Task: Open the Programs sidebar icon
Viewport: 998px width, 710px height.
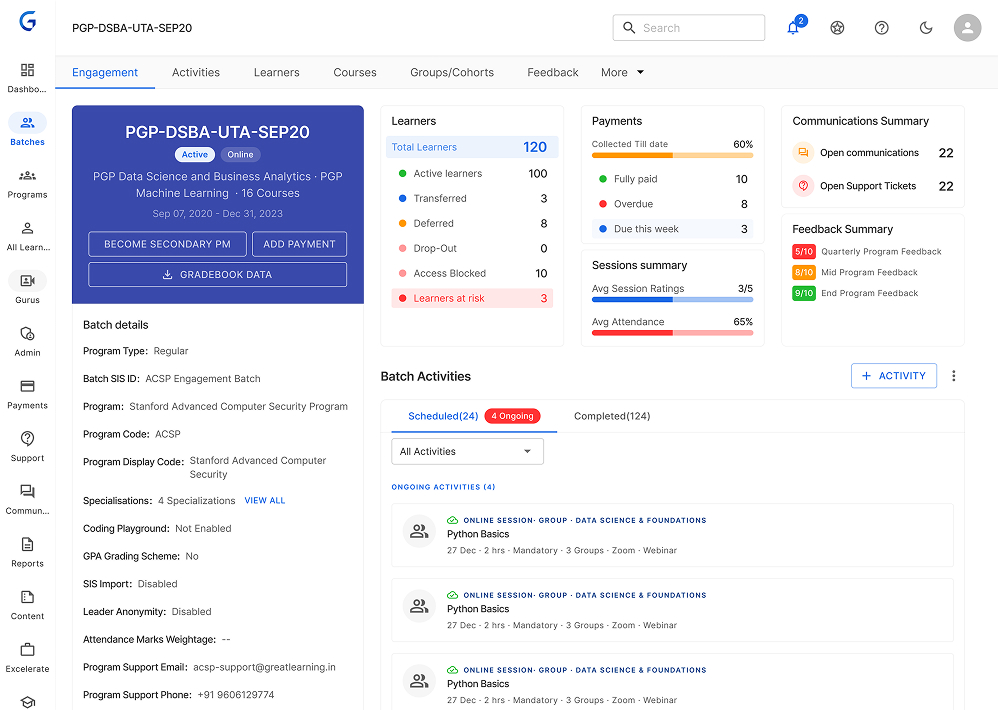Action: pos(27,176)
